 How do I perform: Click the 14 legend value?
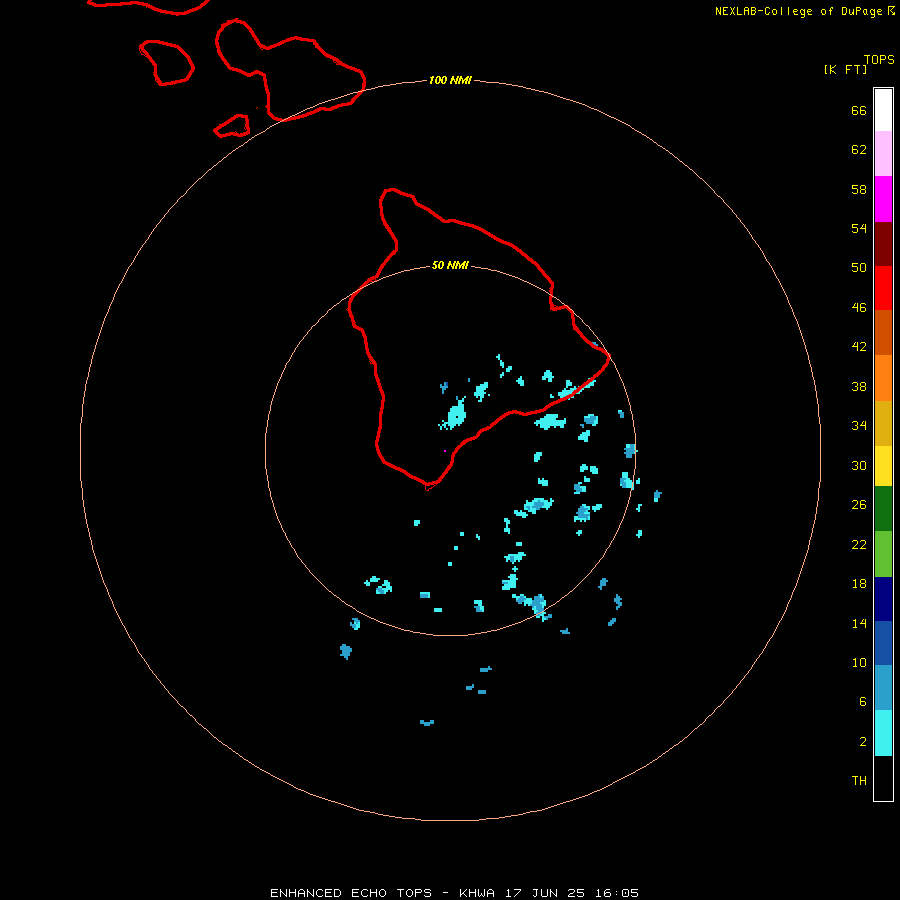click(859, 623)
